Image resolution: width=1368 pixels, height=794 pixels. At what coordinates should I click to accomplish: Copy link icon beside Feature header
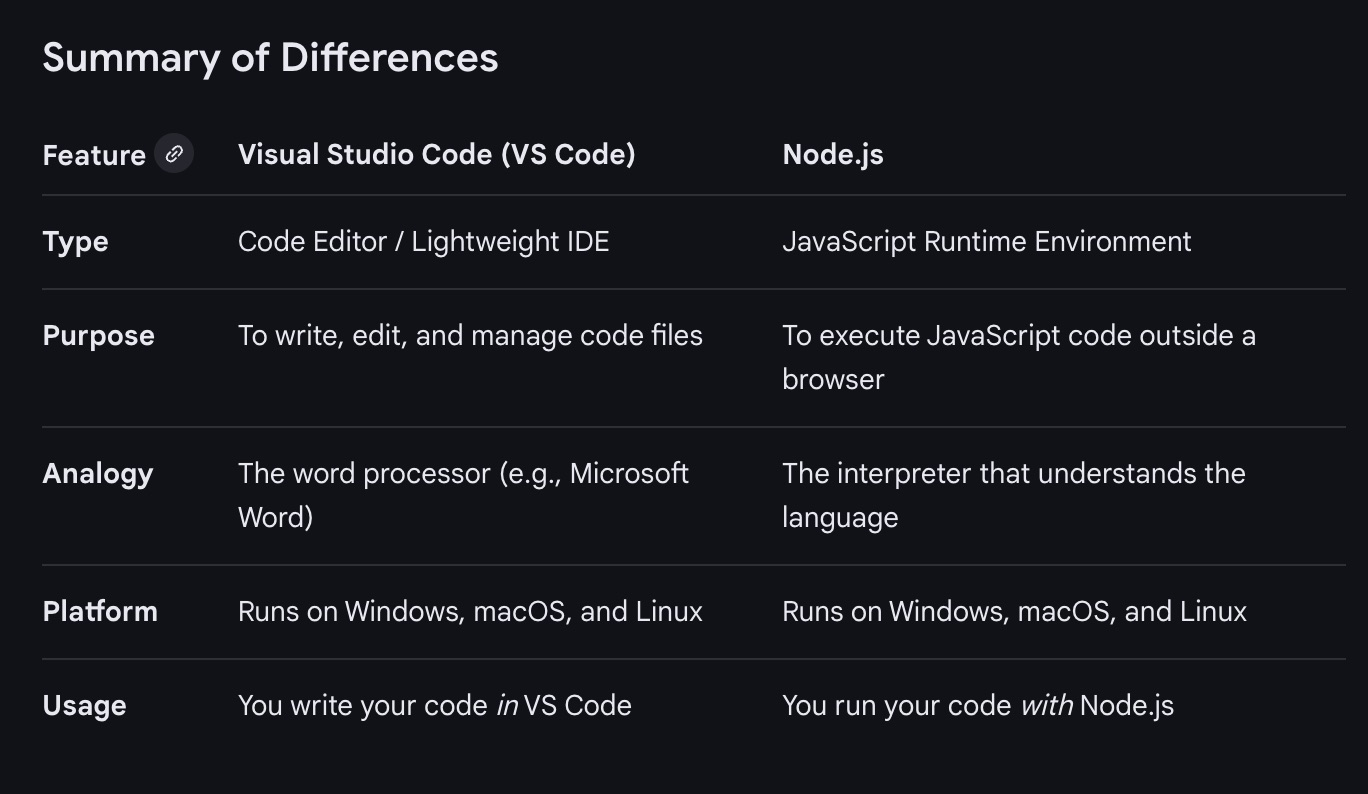(x=174, y=154)
